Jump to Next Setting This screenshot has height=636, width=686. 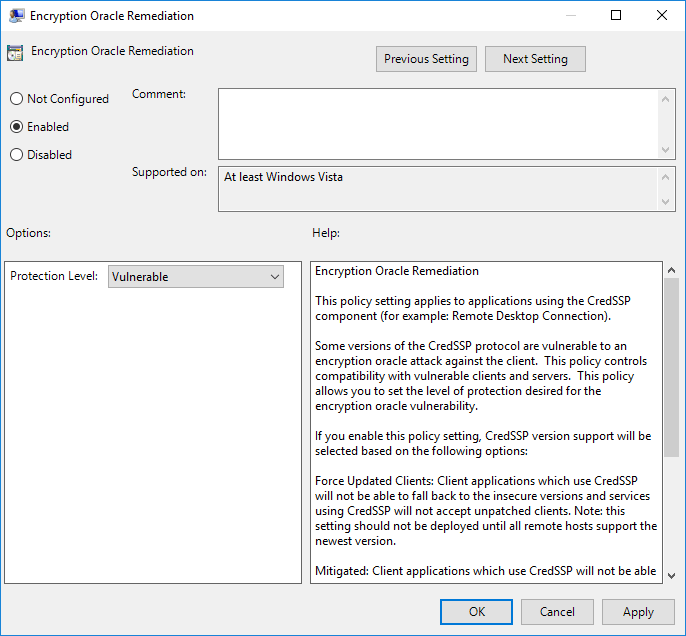535,59
